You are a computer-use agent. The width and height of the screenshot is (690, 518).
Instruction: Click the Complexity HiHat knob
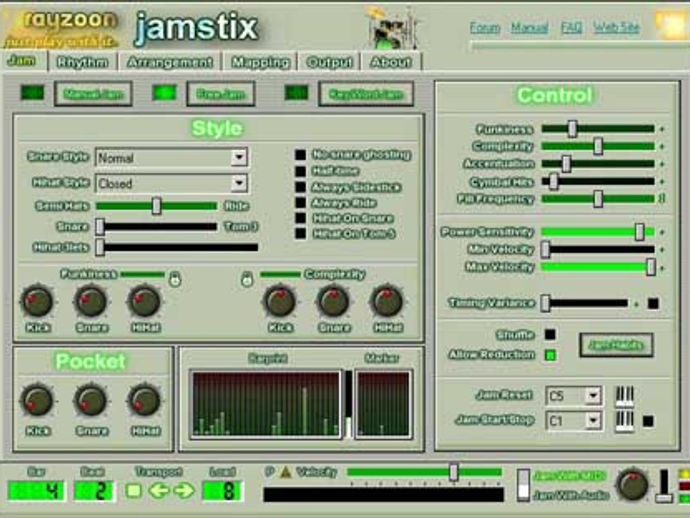pos(387,301)
